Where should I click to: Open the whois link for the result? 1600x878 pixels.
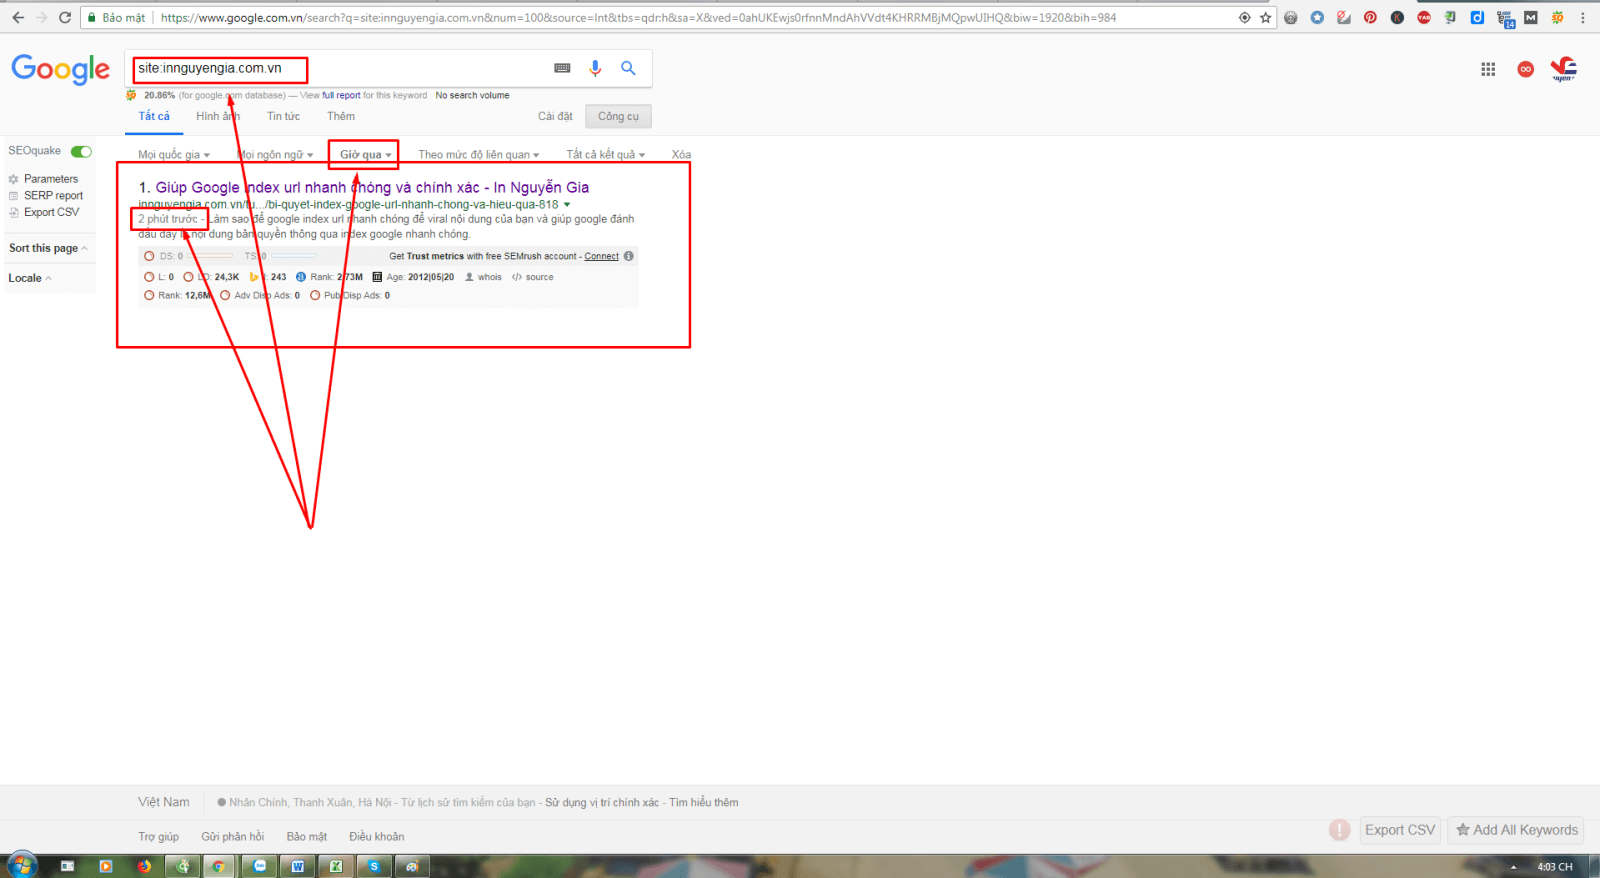pyautogui.click(x=484, y=277)
